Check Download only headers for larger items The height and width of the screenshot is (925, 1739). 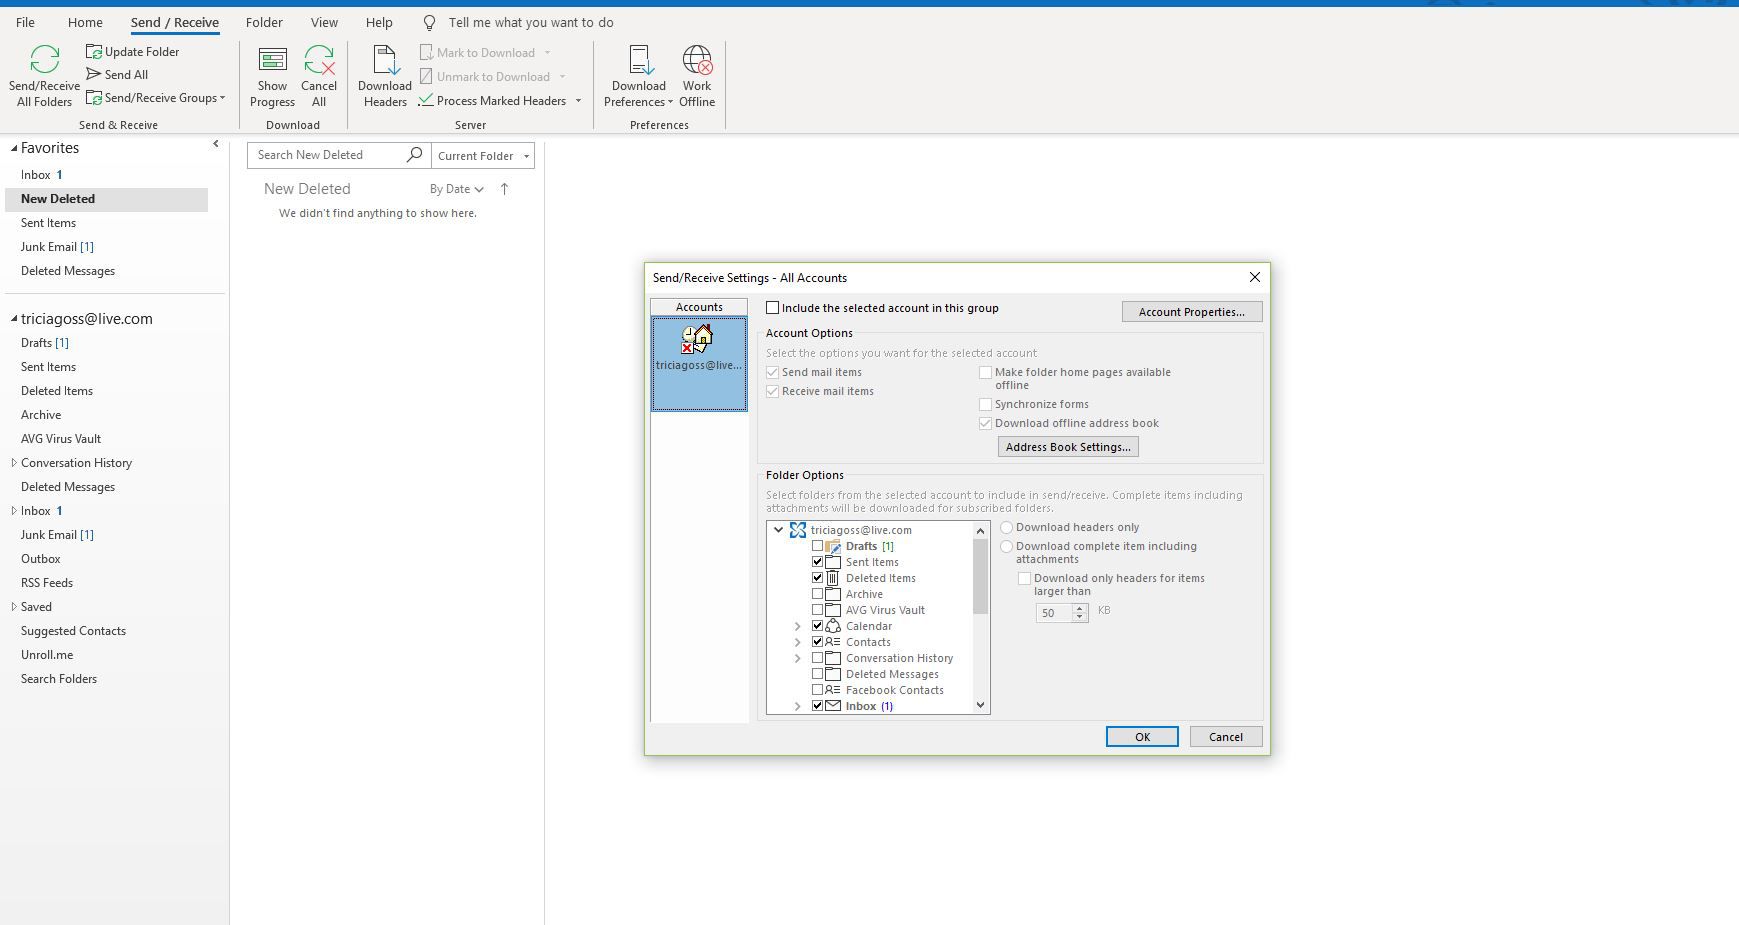(x=1024, y=578)
